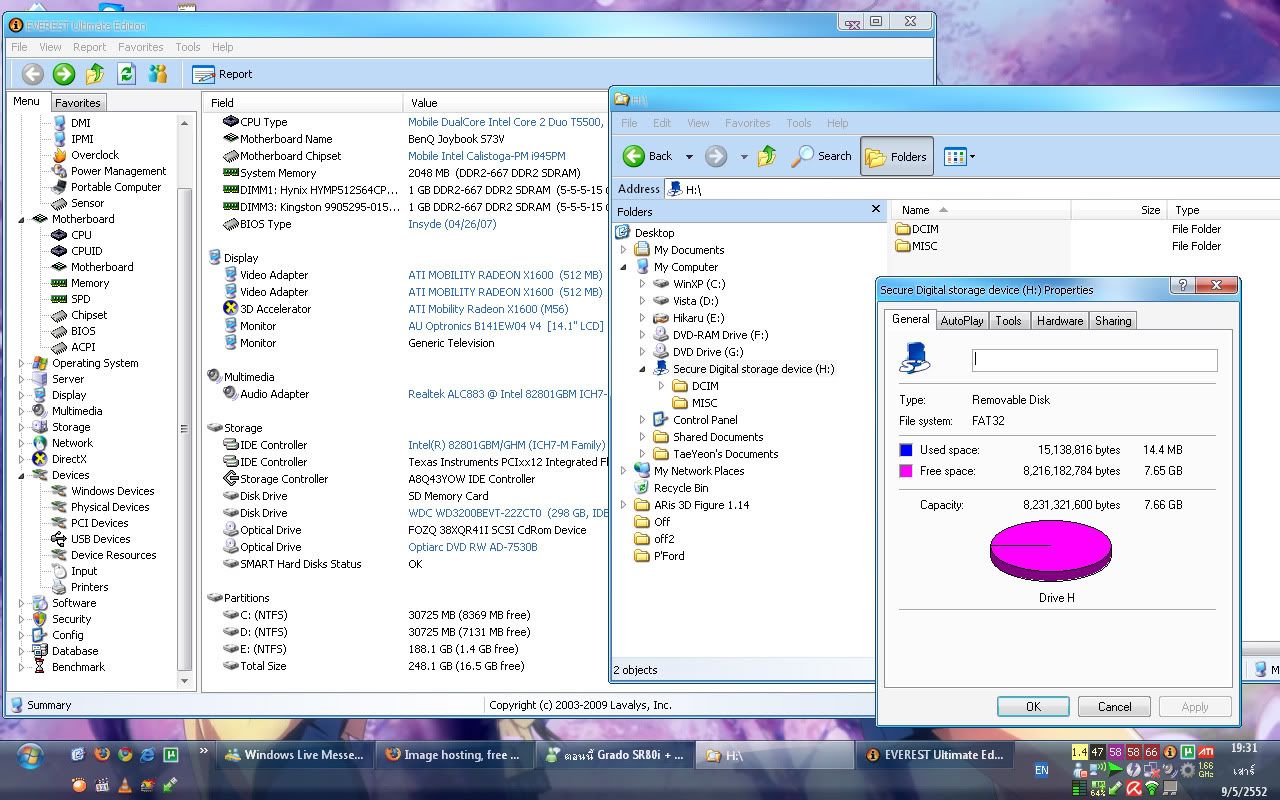This screenshot has height=800, width=1280.
Task: Select Recycle Bin in the Folders tree
Action: tap(681, 488)
